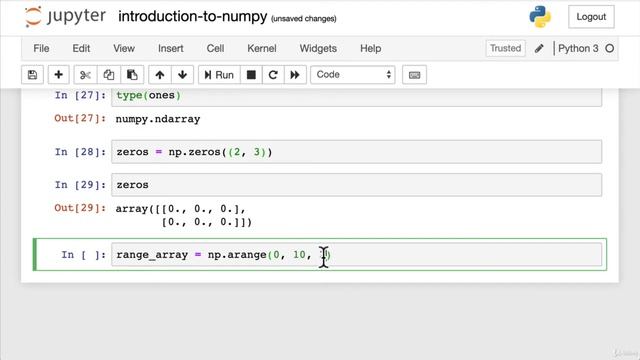Click the type(ones) code cell
Image resolution: width=640 pixels, height=360 pixels.
356,97
